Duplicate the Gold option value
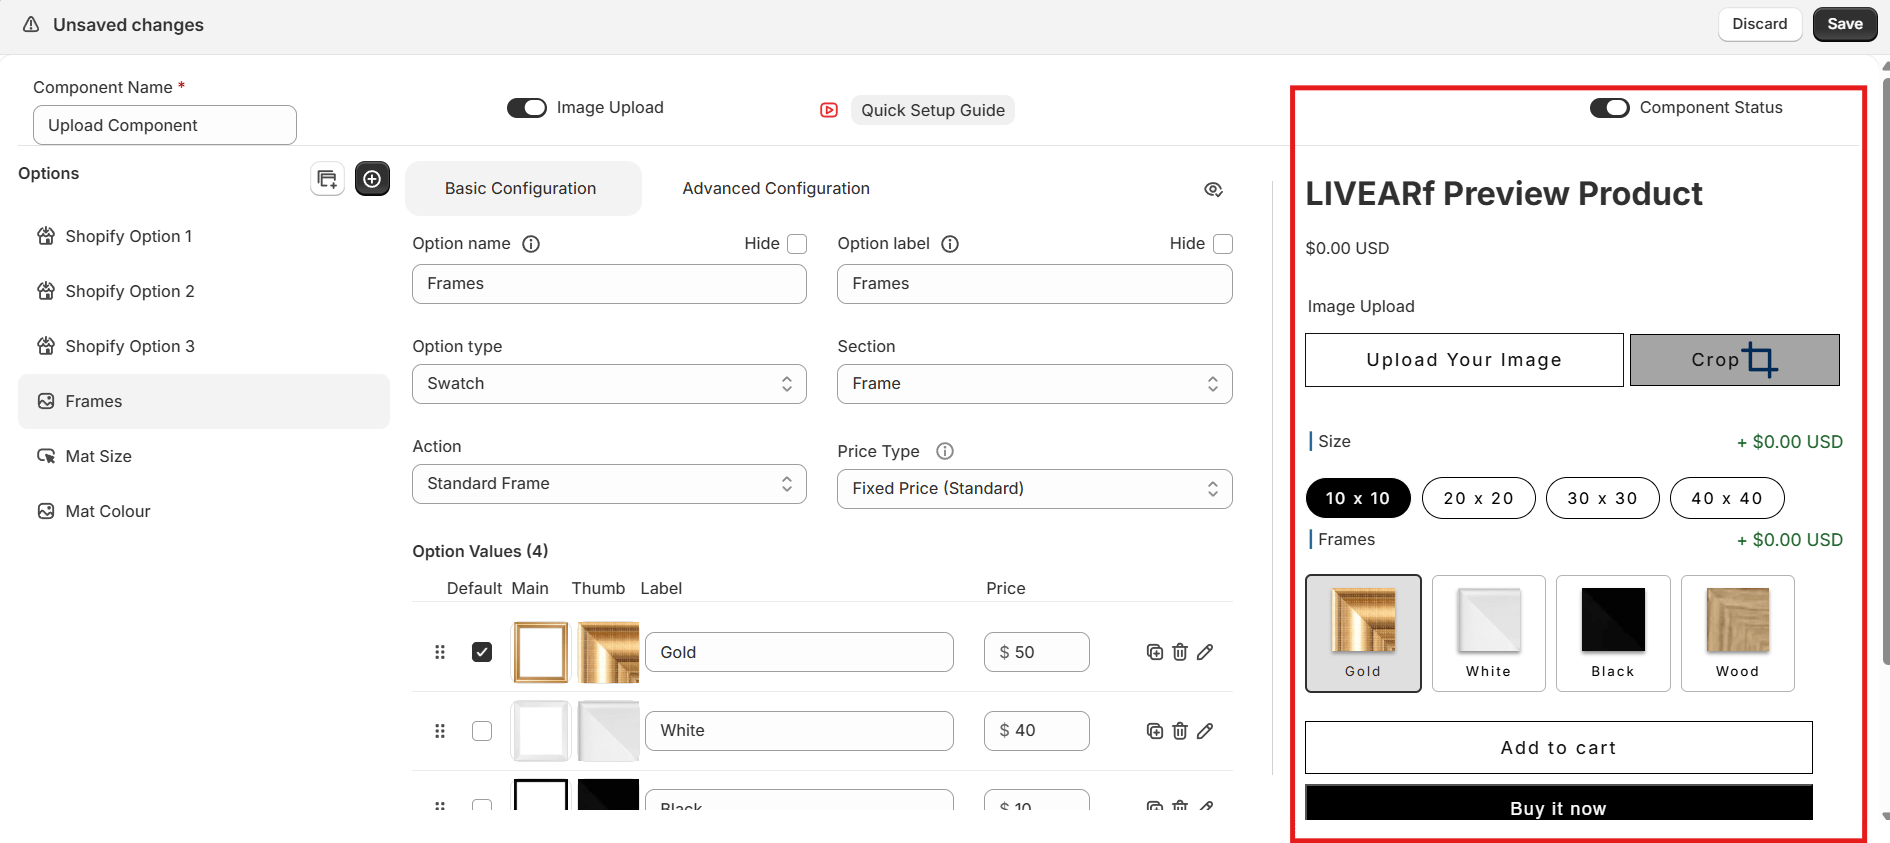The height and width of the screenshot is (843, 1890). [1155, 652]
